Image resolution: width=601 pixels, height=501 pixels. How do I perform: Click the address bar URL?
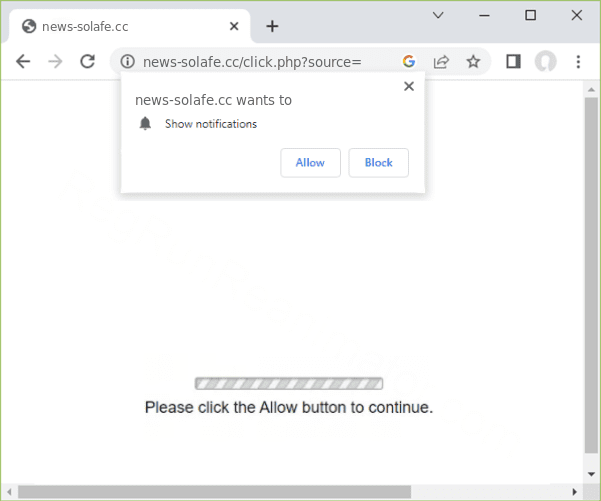[260, 62]
